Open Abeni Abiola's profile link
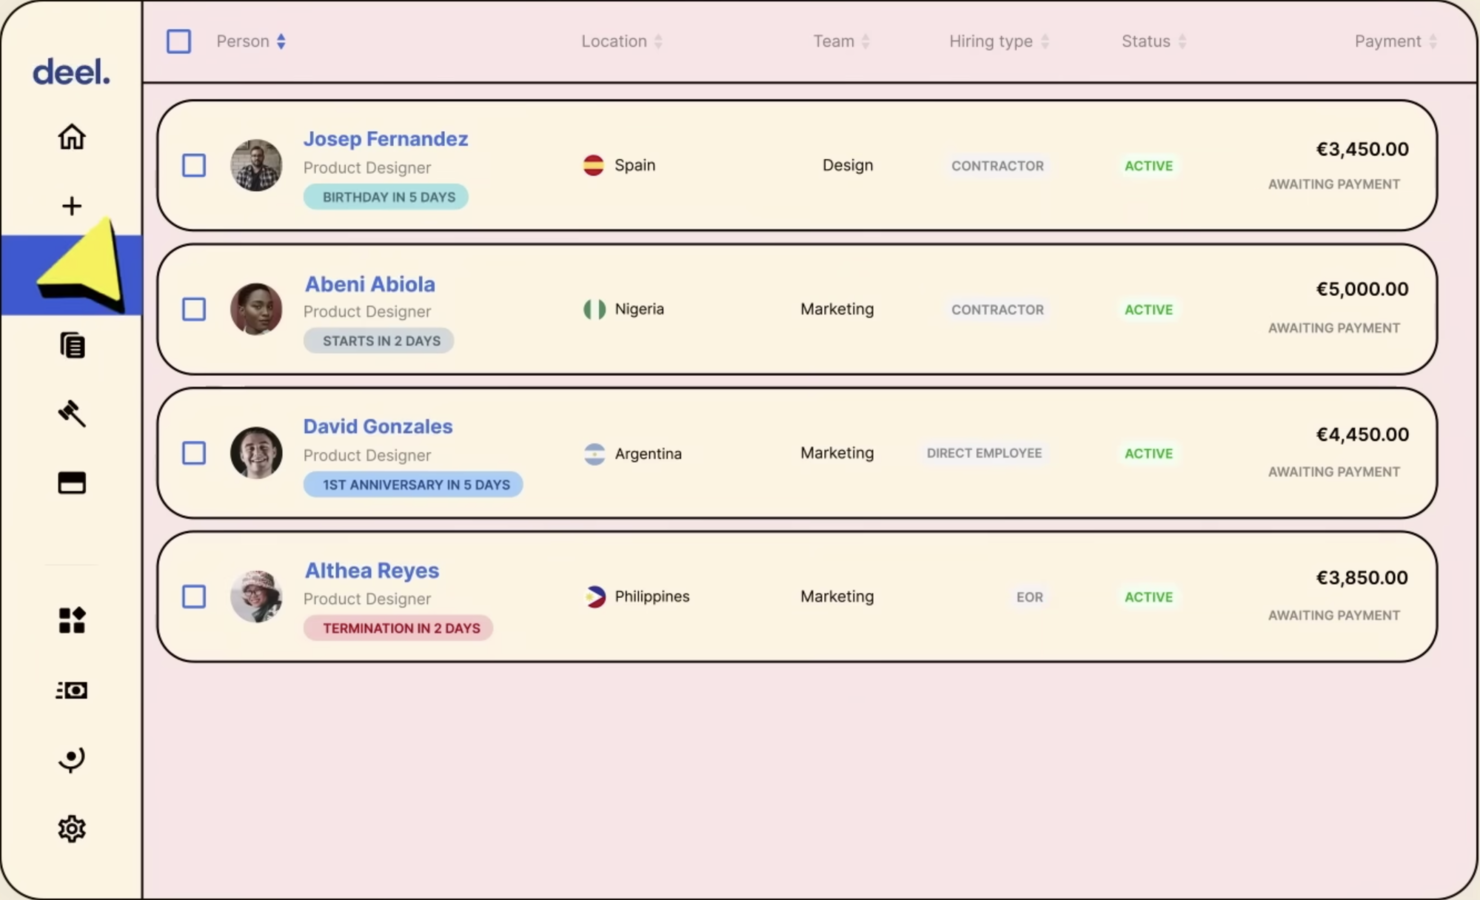This screenshot has height=900, width=1480. tap(369, 284)
